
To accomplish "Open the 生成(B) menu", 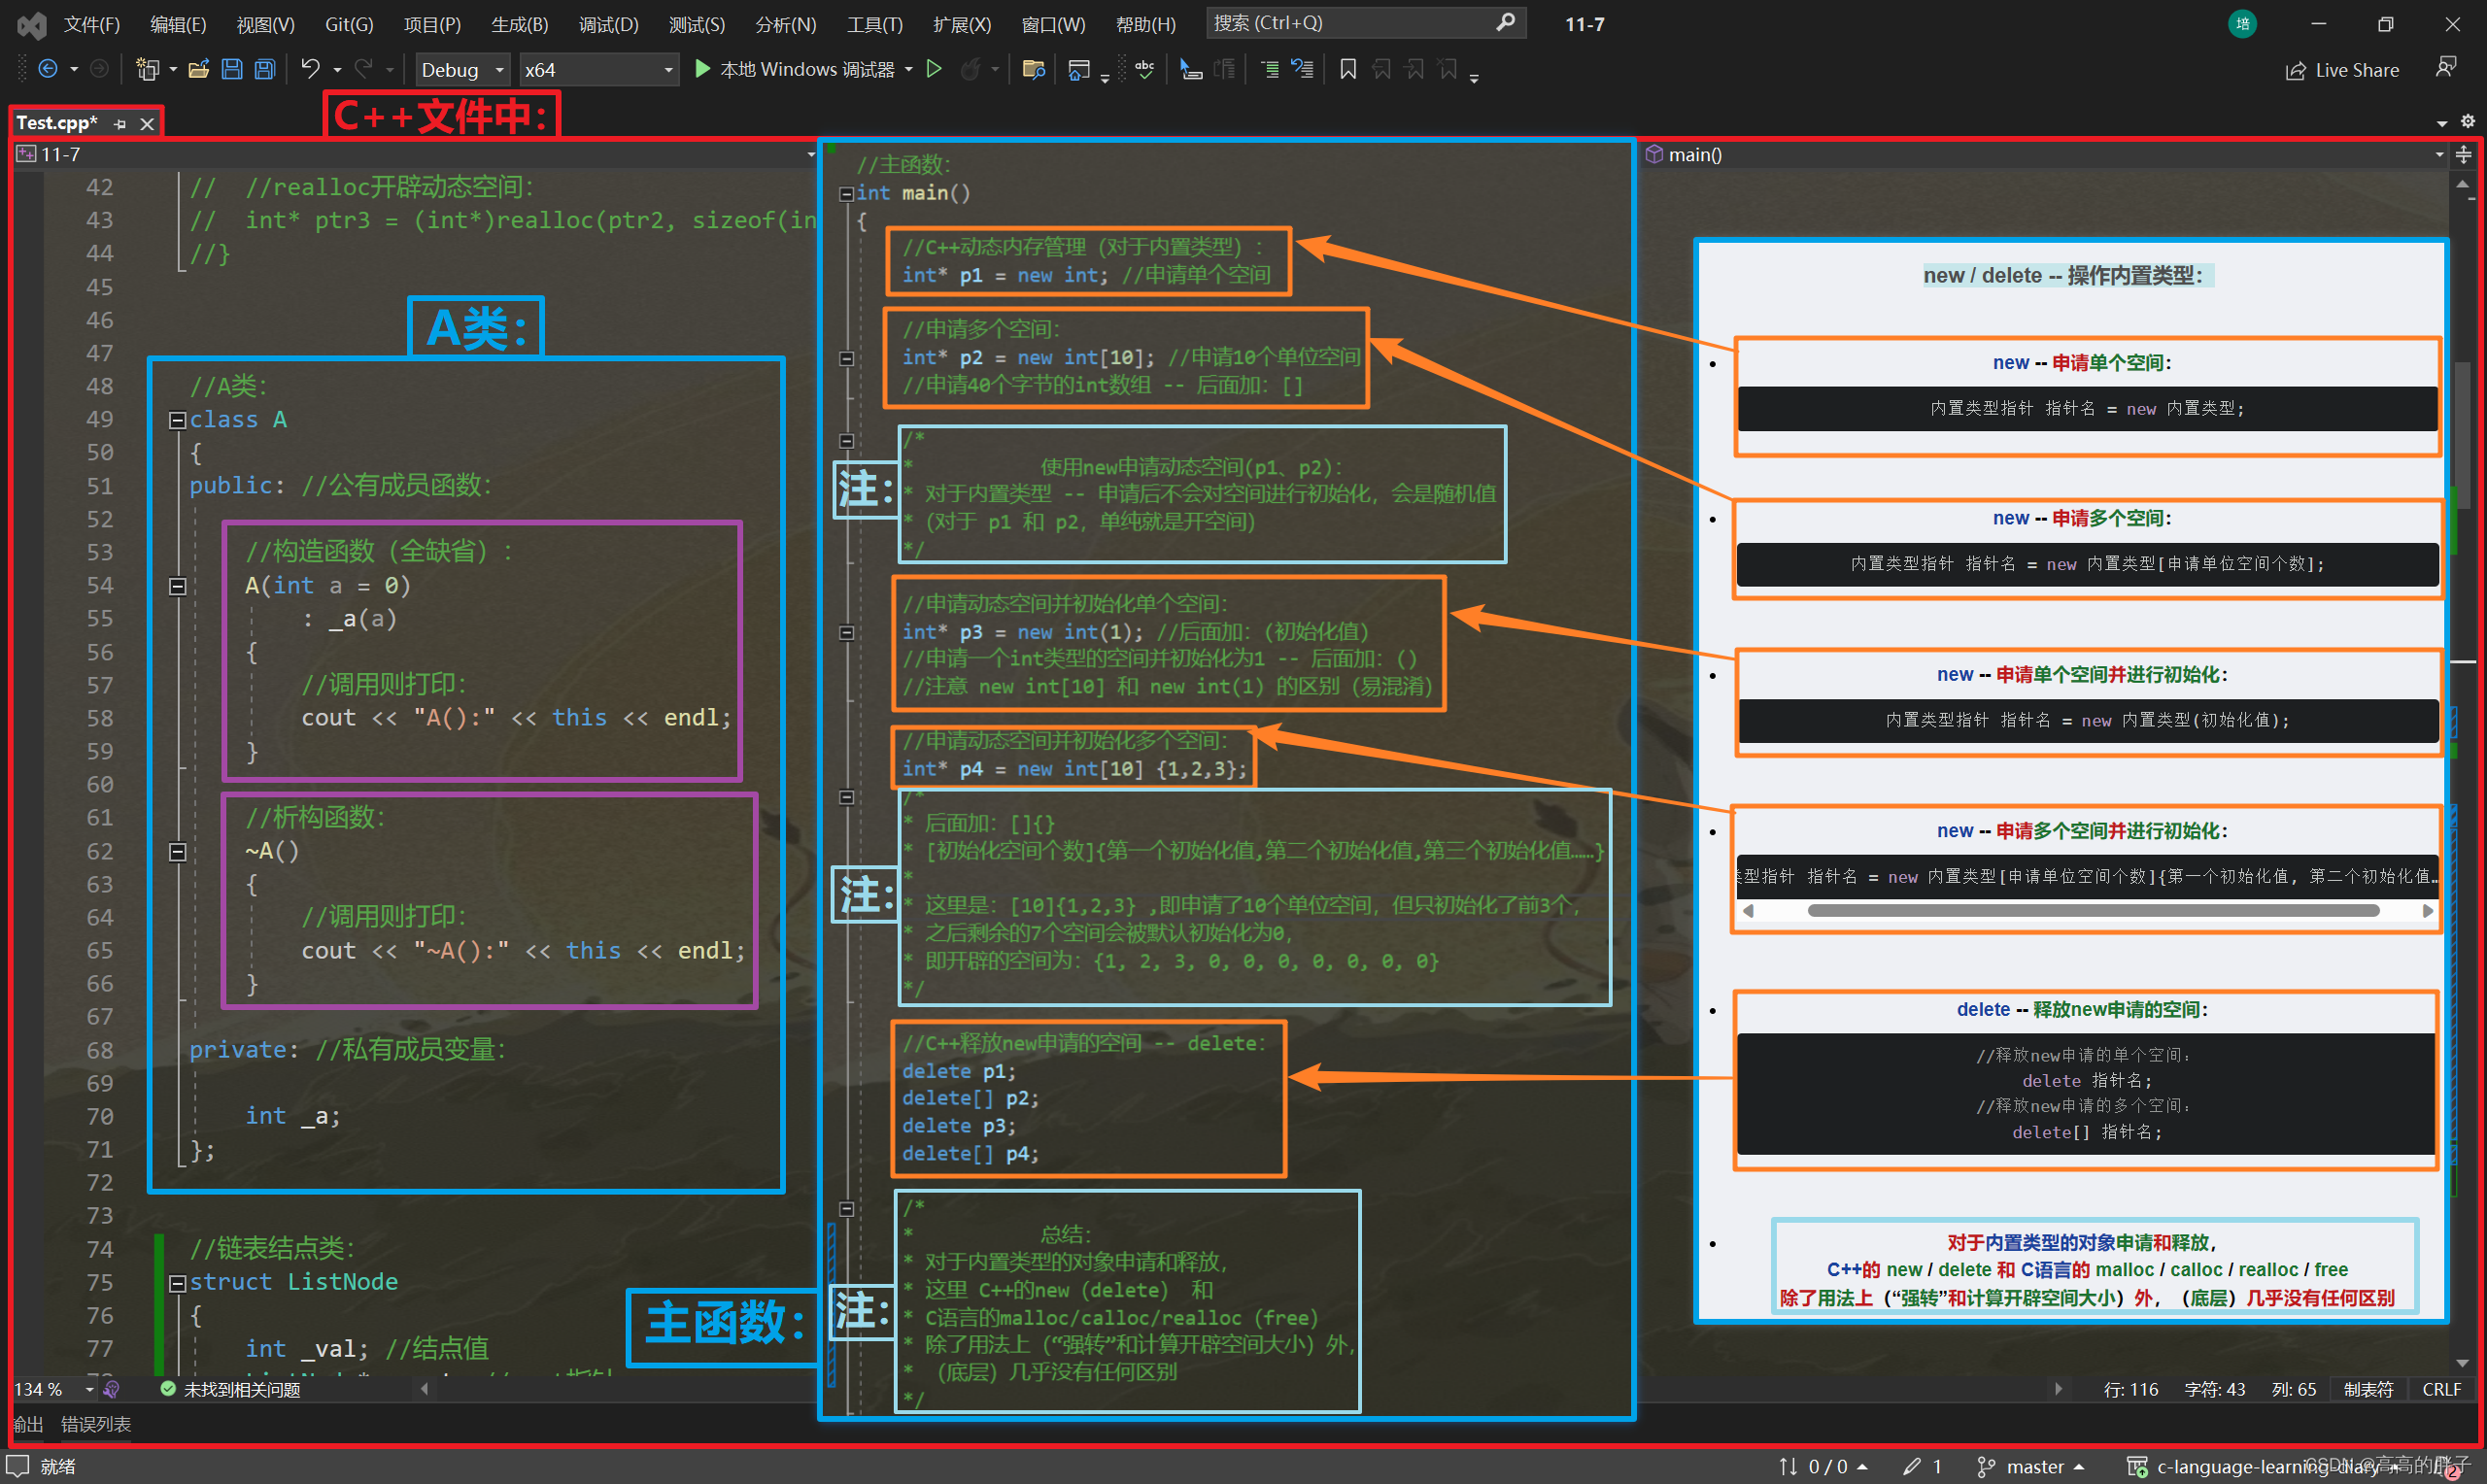I will [x=519, y=24].
